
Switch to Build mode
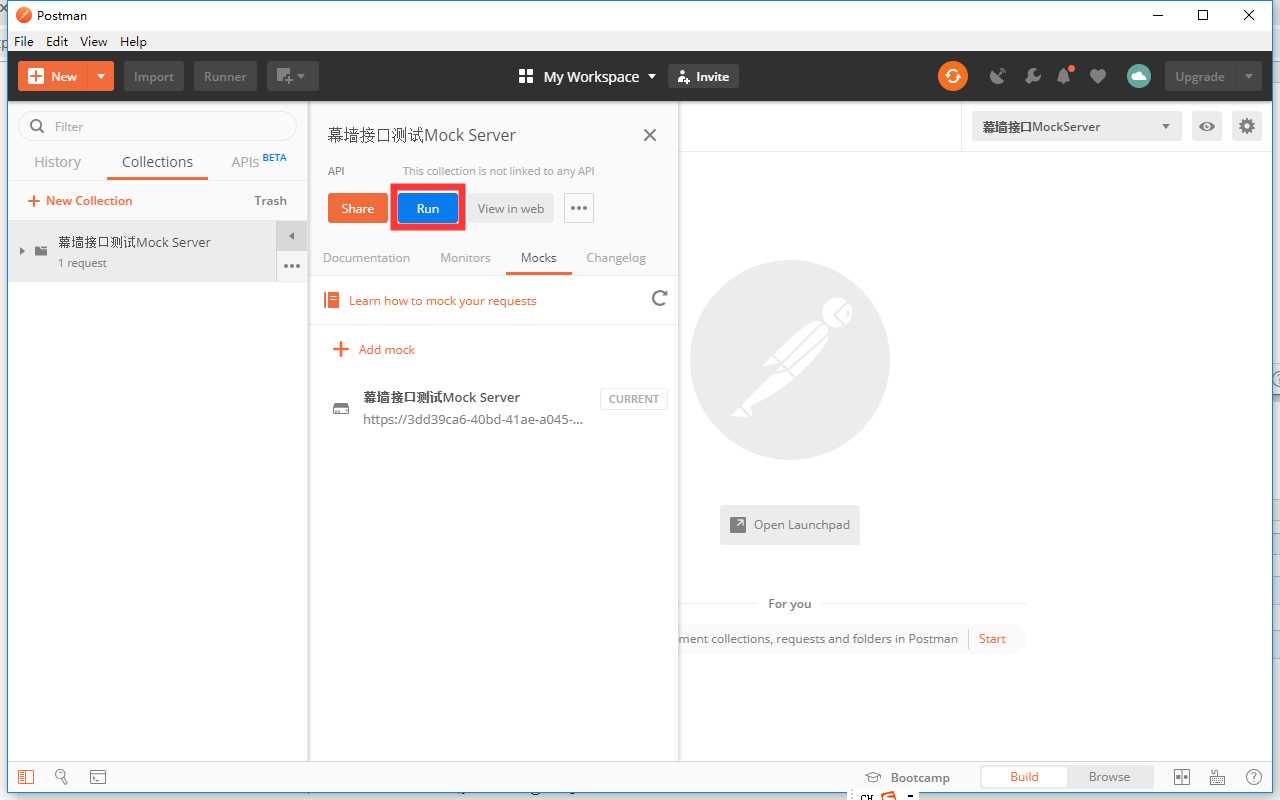pyautogui.click(x=1024, y=777)
